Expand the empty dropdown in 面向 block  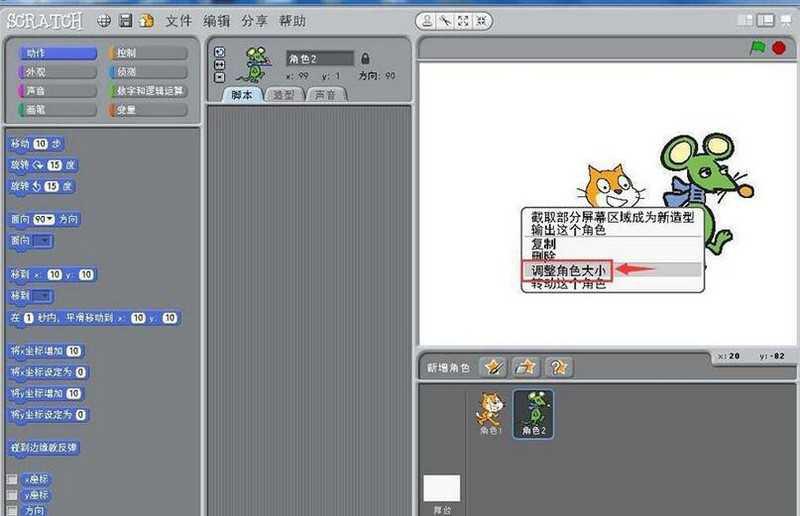pyautogui.click(x=43, y=241)
